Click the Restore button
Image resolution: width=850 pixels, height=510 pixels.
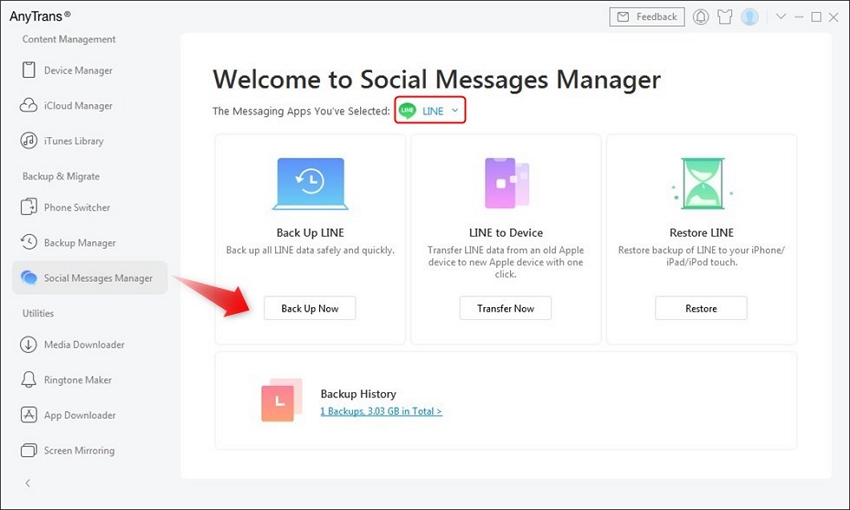(701, 308)
